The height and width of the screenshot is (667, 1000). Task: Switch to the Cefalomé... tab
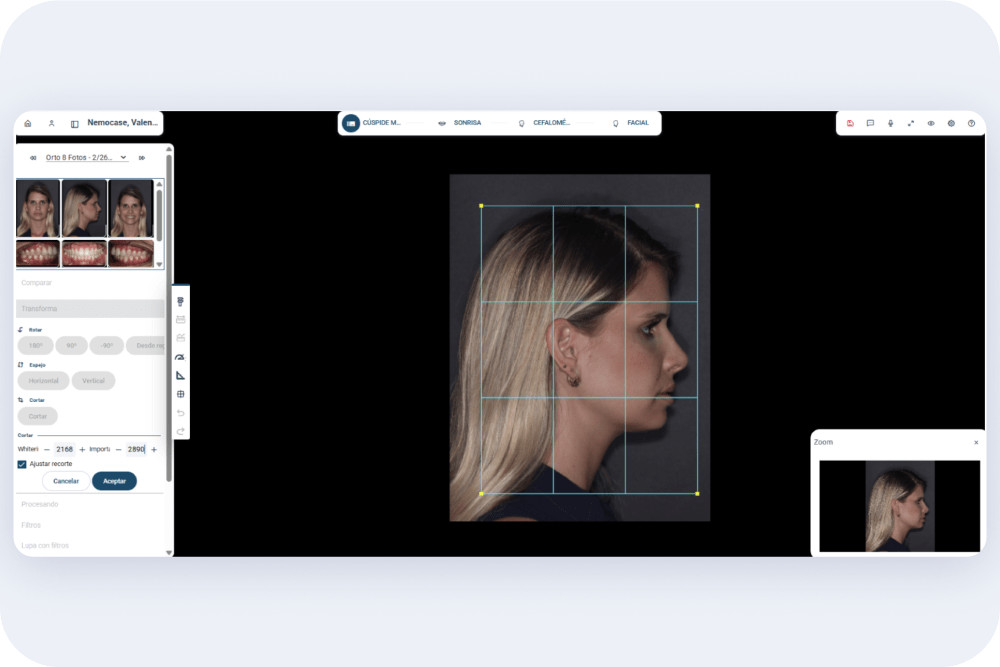coord(544,123)
